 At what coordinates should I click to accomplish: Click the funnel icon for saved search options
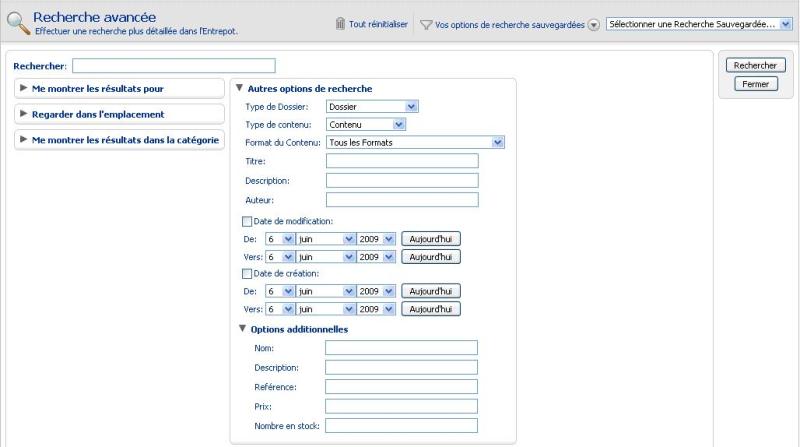[x=426, y=24]
